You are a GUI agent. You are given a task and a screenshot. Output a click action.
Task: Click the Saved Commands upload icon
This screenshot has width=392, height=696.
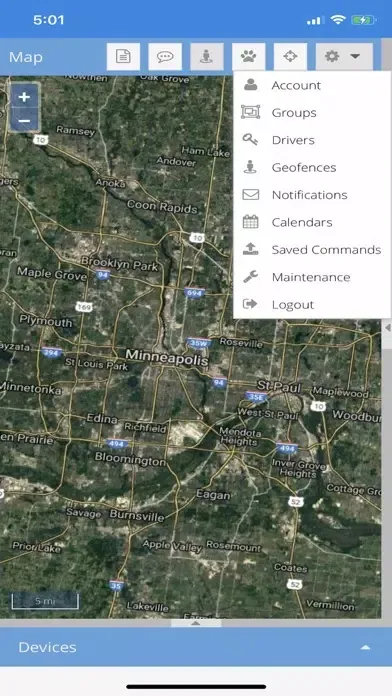pyautogui.click(x=250, y=249)
